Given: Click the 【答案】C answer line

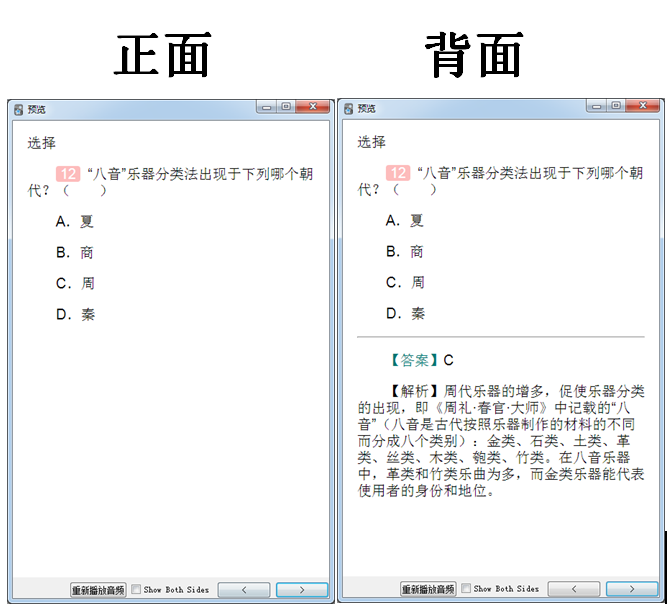Looking at the screenshot, I should pyautogui.click(x=422, y=361).
